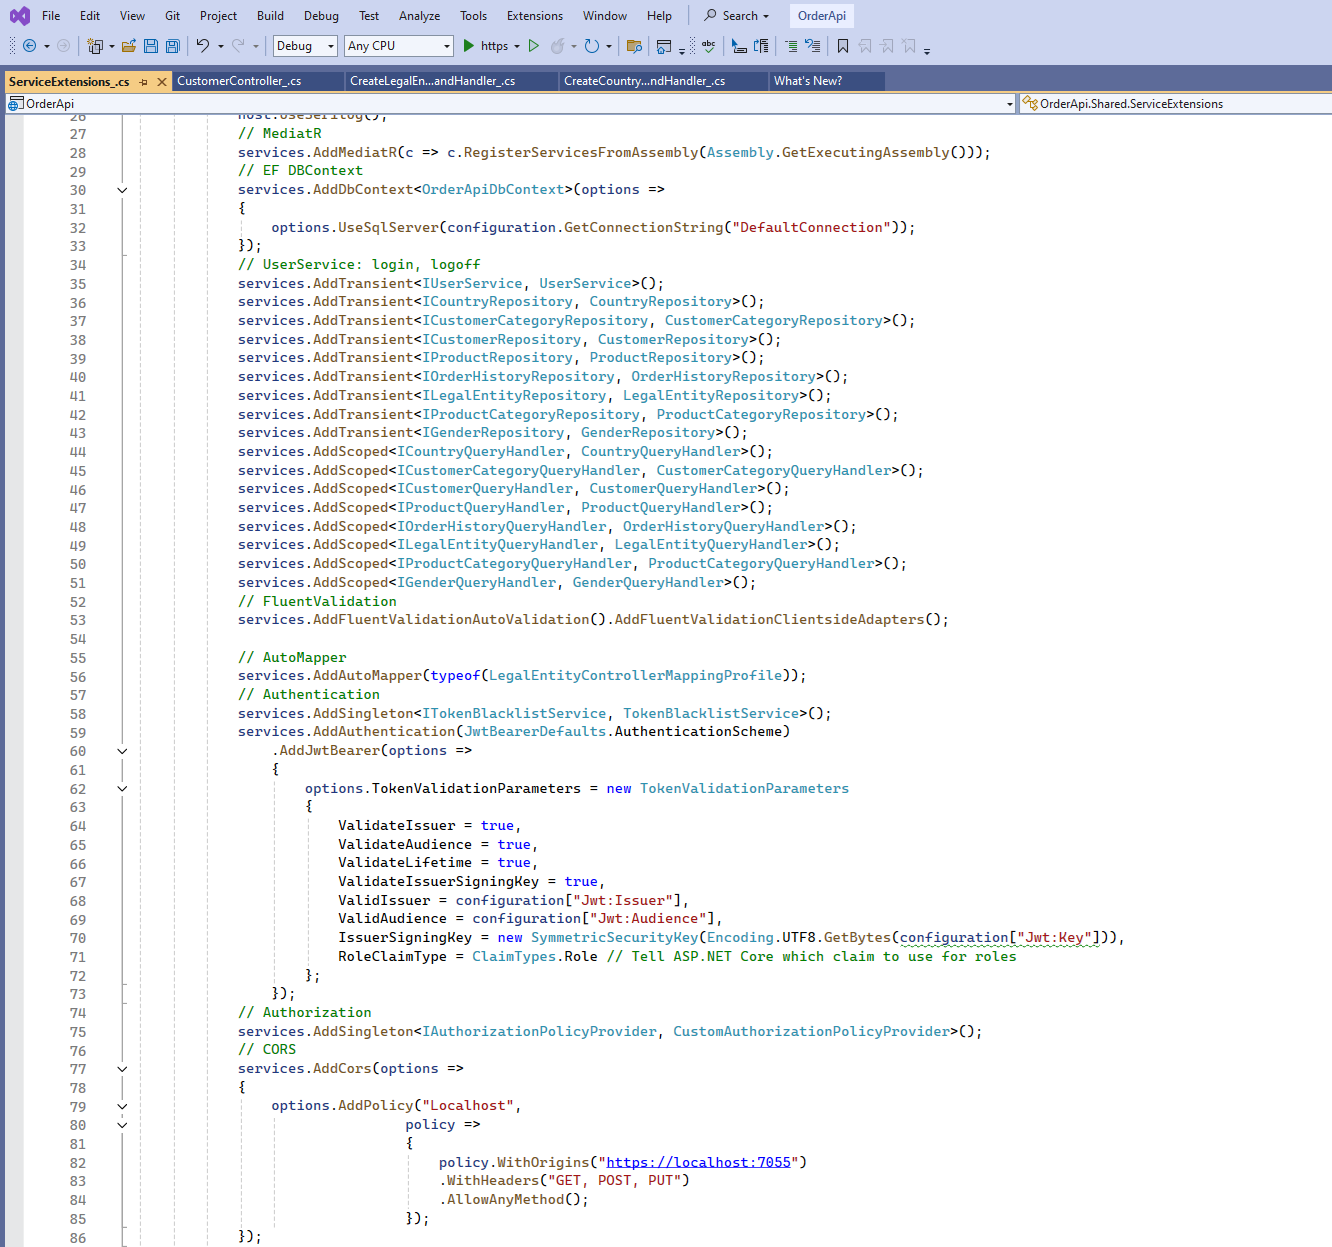Click the https://localhost:7055 link in code
1332x1247 pixels.
point(698,1162)
